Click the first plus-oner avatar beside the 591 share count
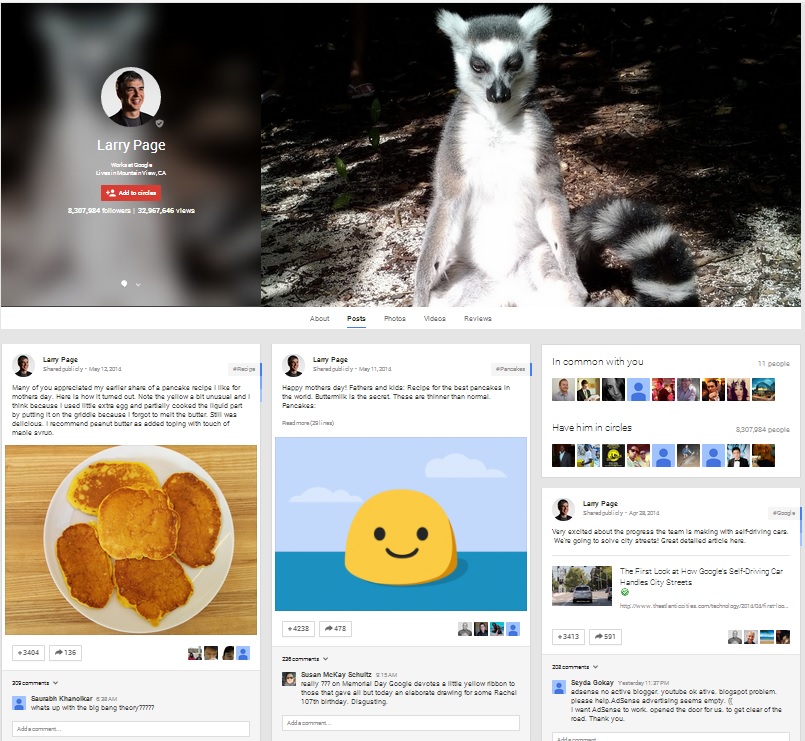Image resolution: width=805 pixels, height=741 pixels. point(735,637)
